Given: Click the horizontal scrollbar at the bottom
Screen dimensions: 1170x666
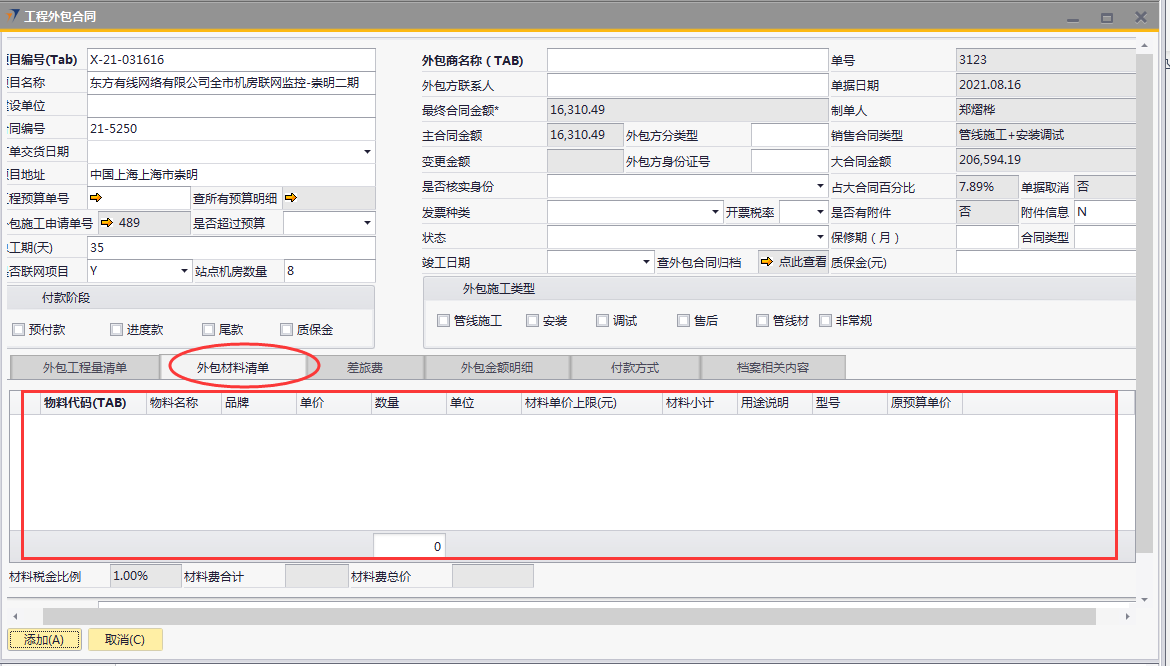Looking at the screenshot, I should pos(580,616).
